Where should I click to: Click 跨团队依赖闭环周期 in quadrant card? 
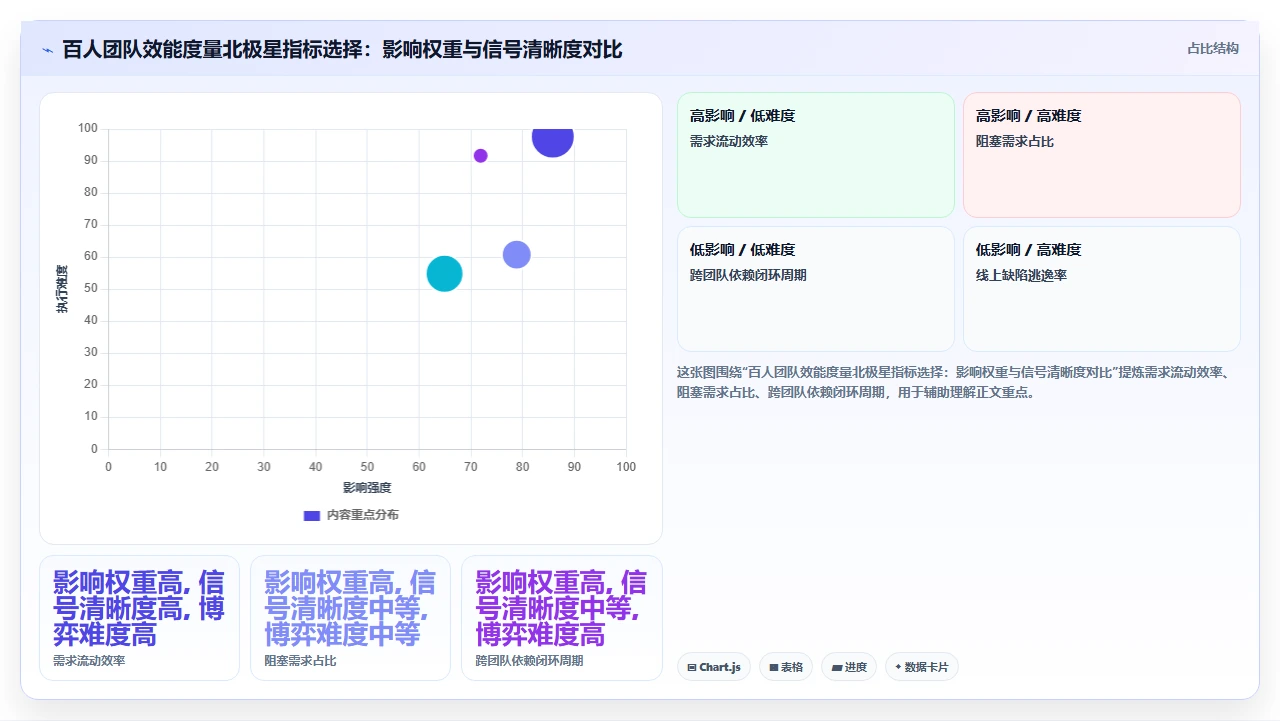(x=748, y=276)
